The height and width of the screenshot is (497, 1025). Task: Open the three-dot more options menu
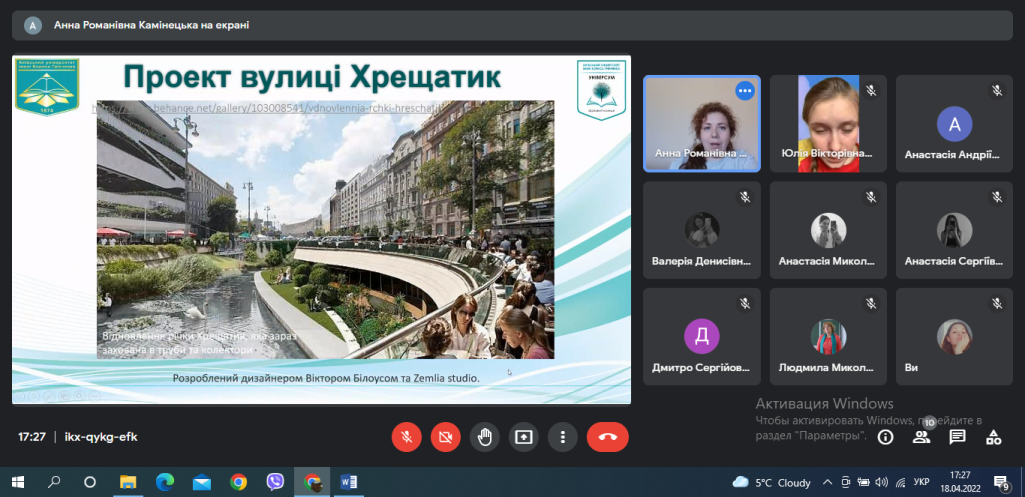coord(563,437)
